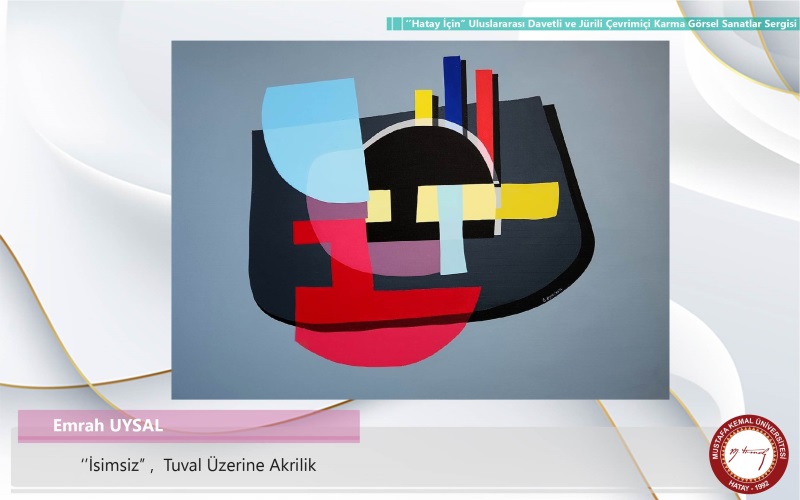800x500 pixels.
Task: Select the light blue vertical strip in center
Action: pos(452,232)
